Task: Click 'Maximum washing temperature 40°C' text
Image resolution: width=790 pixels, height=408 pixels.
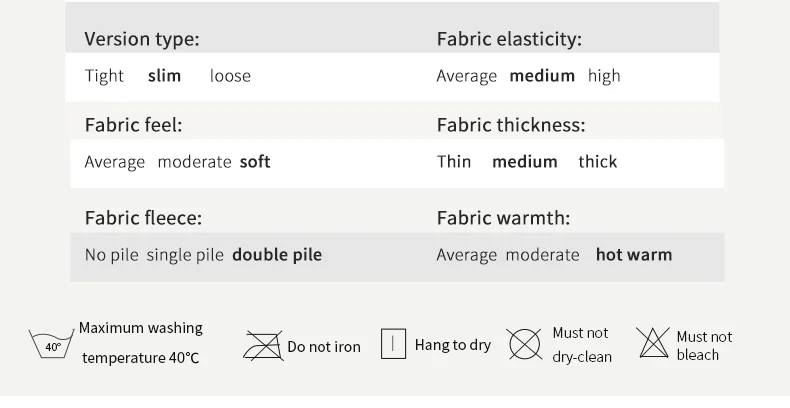Action: (x=141, y=343)
